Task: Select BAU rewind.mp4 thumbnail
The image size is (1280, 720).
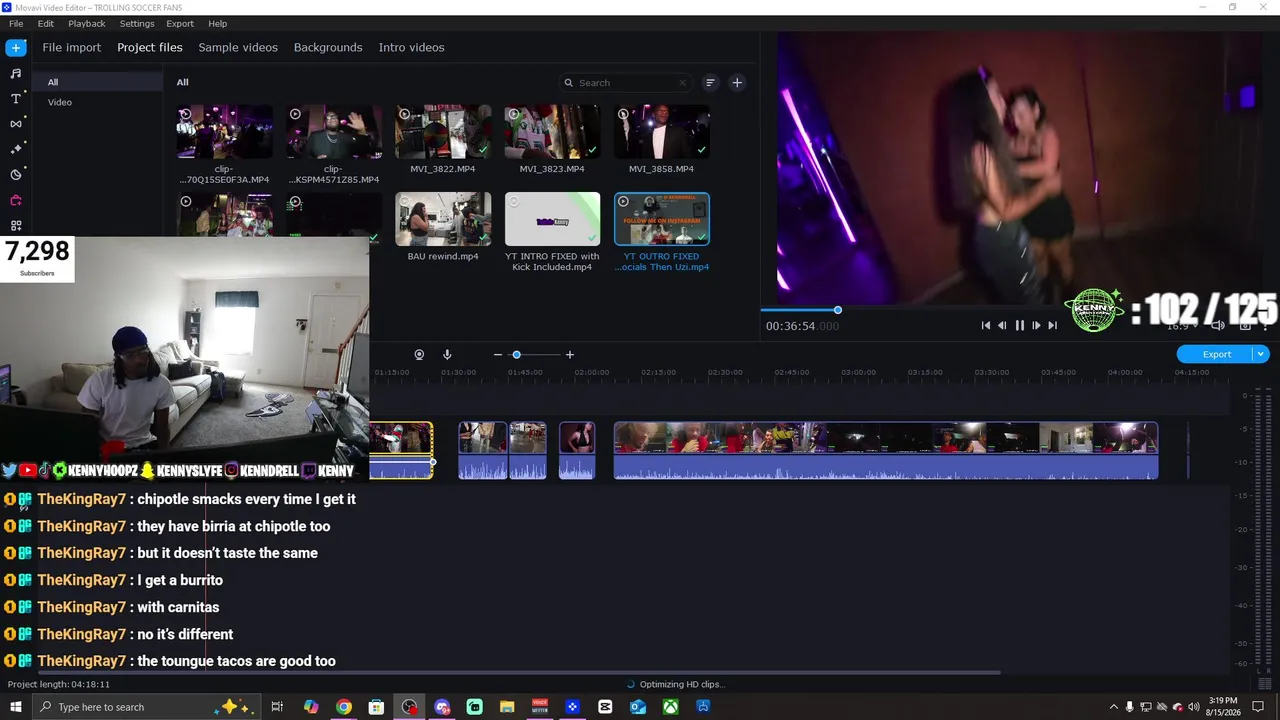Action: (x=443, y=219)
